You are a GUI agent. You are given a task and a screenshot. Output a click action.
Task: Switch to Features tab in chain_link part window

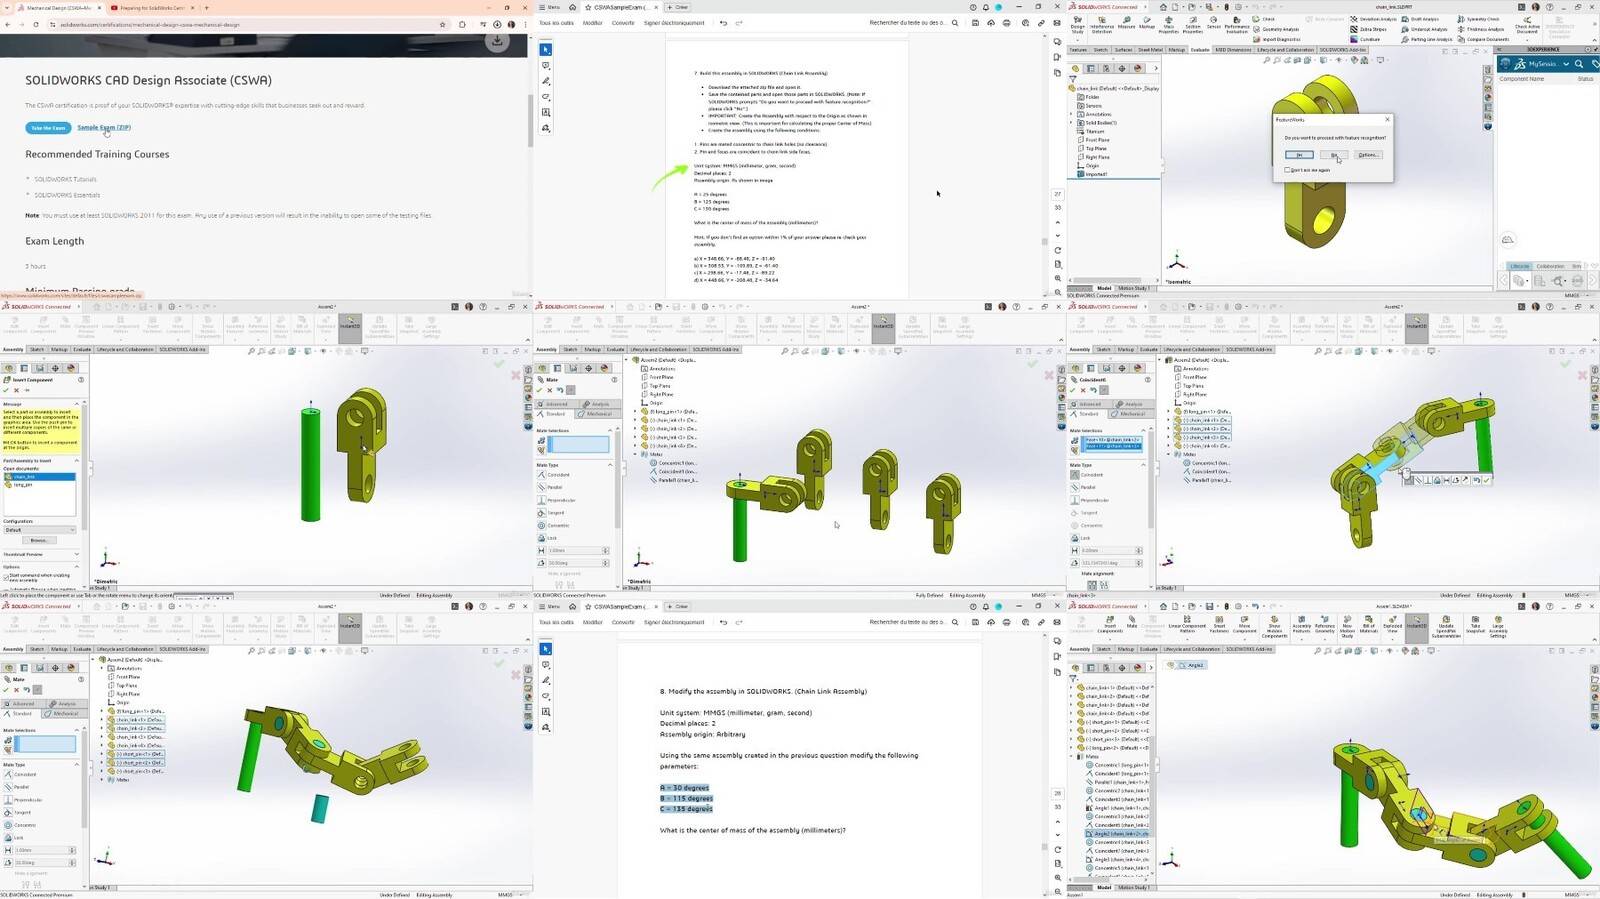click(x=1078, y=50)
